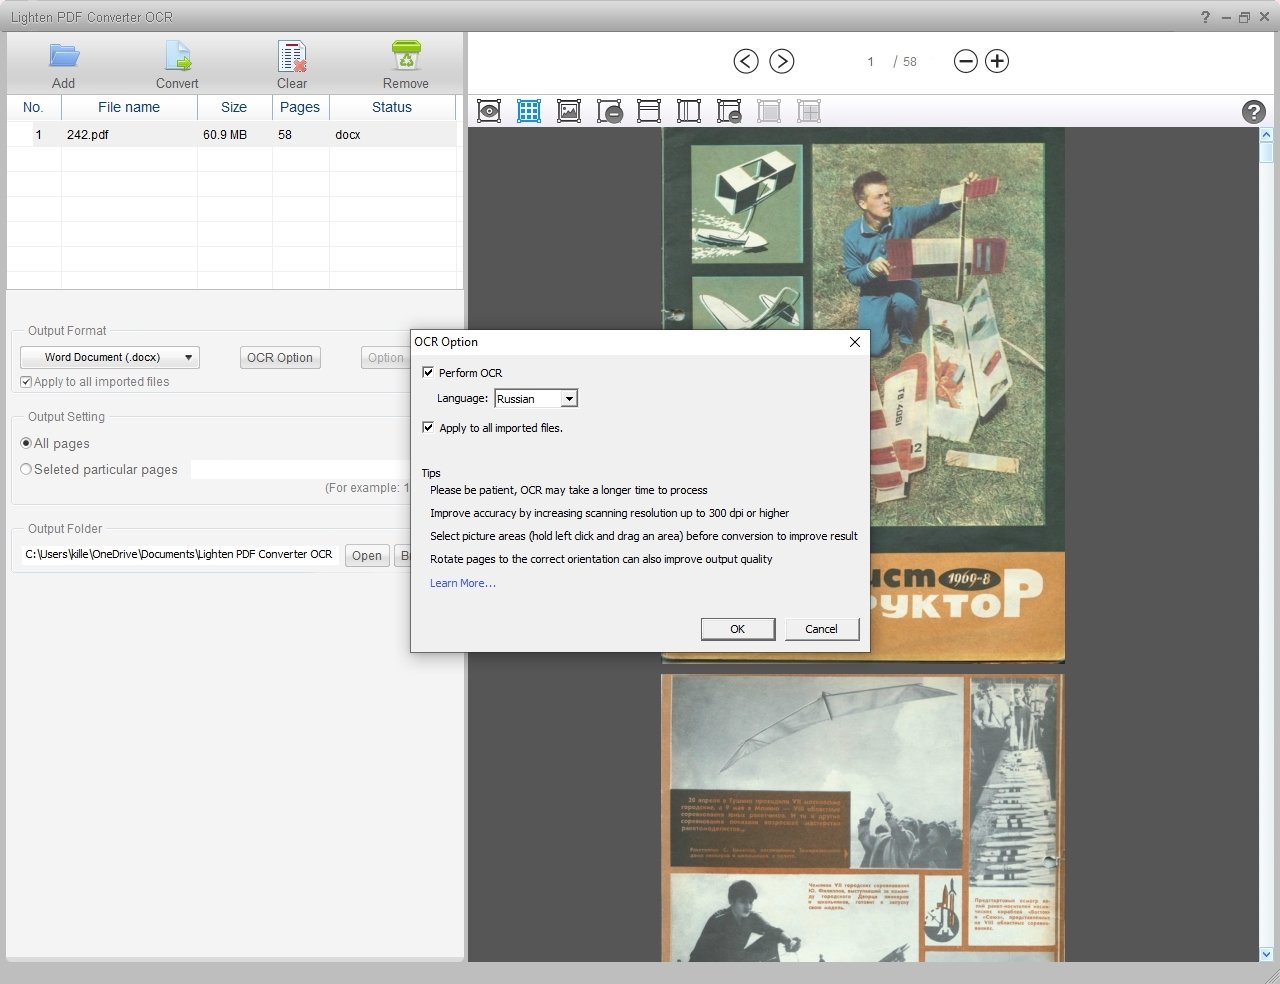Open the help question mark icon

(x=1253, y=112)
